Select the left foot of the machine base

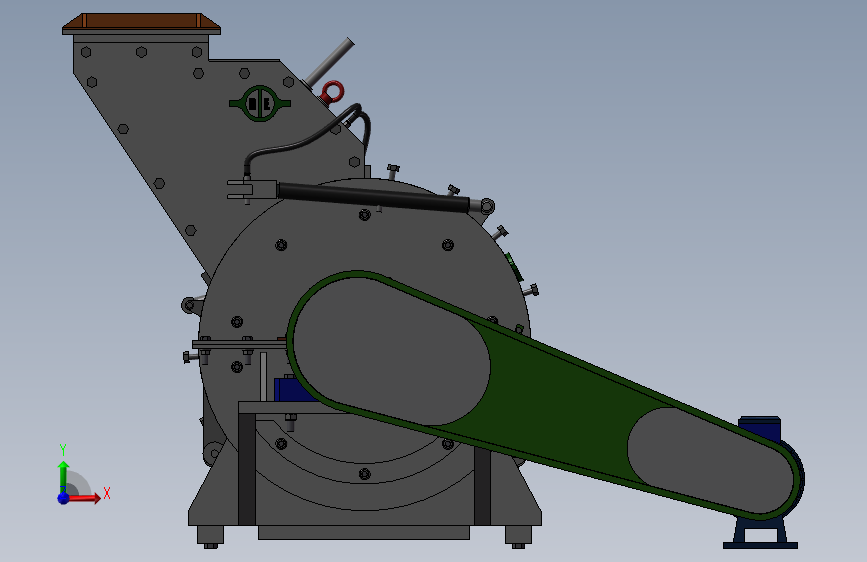click(210, 536)
